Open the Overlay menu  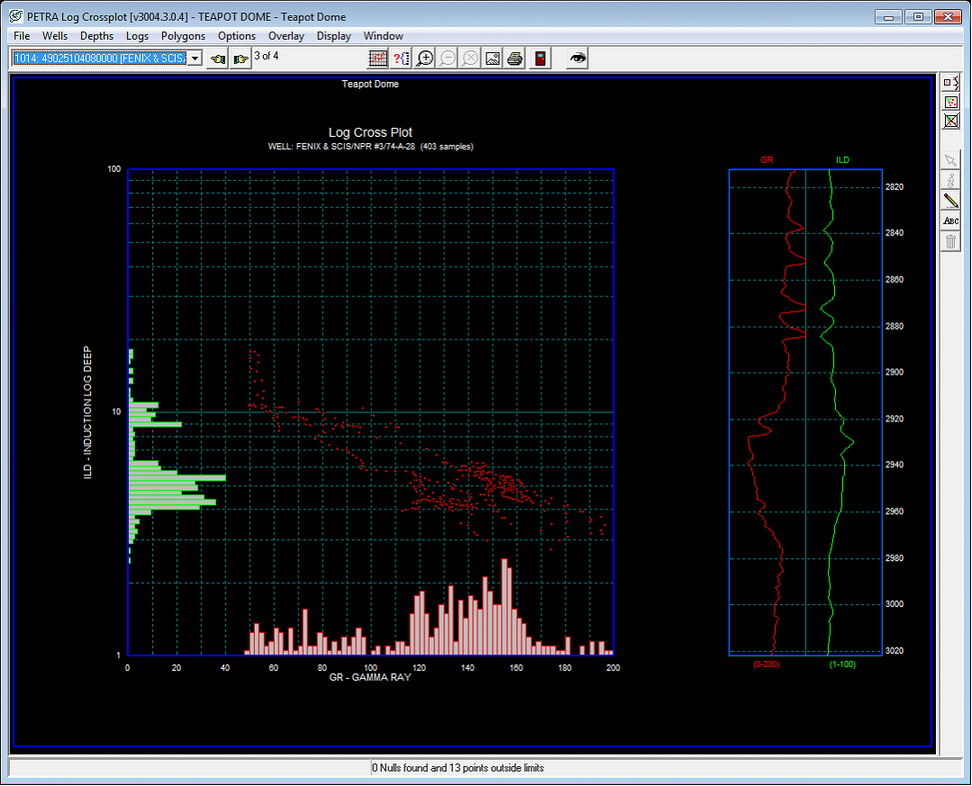pyautogui.click(x=286, y=36)
